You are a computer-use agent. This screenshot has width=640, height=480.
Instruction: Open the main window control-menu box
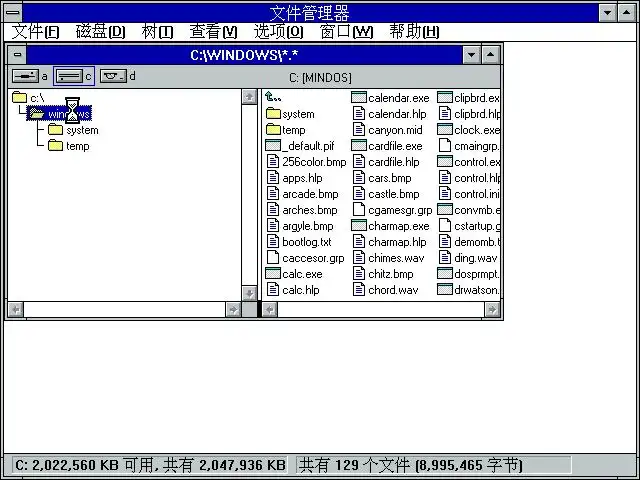click(x=13, y=12)
